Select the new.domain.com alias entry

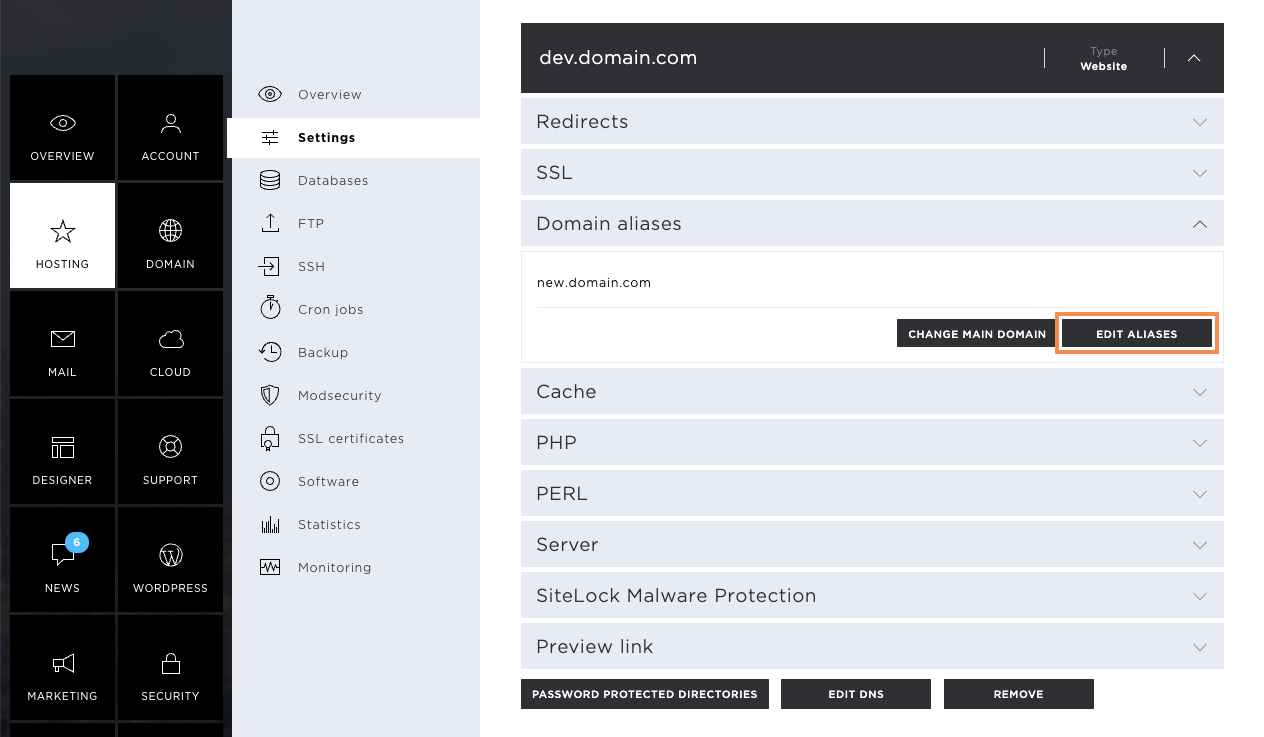point(594,282)
